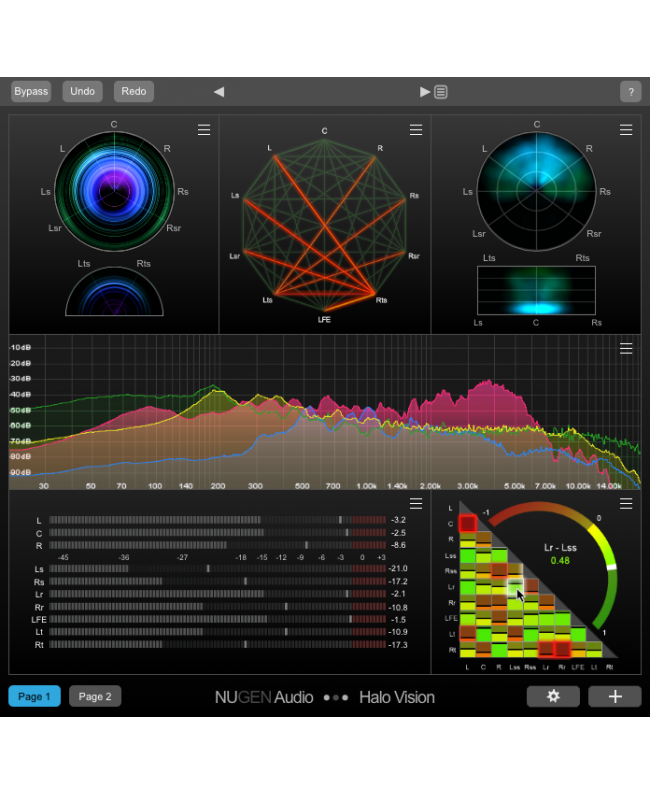Click the Lr channel level meter bar
Viewport: 650px width, 794px height.
[218, 594]
